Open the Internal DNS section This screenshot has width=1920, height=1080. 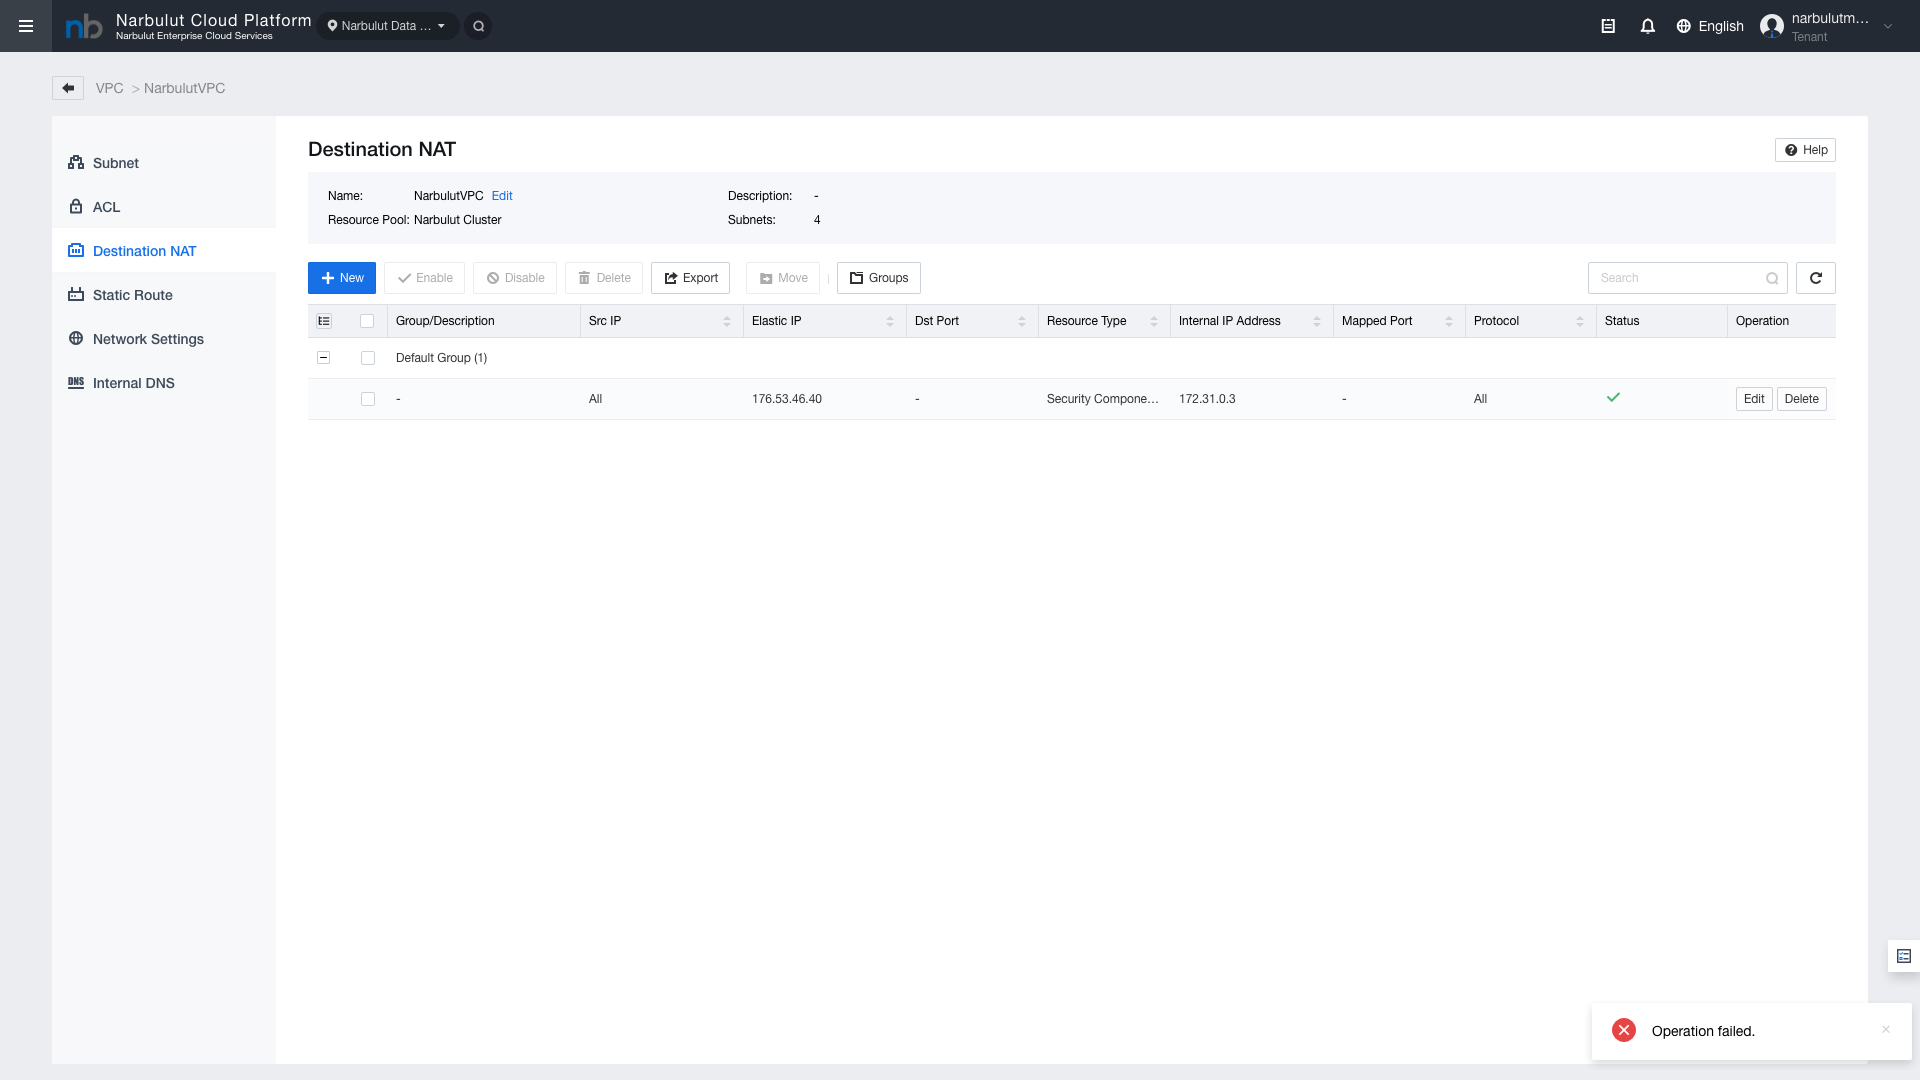(164, 383)
